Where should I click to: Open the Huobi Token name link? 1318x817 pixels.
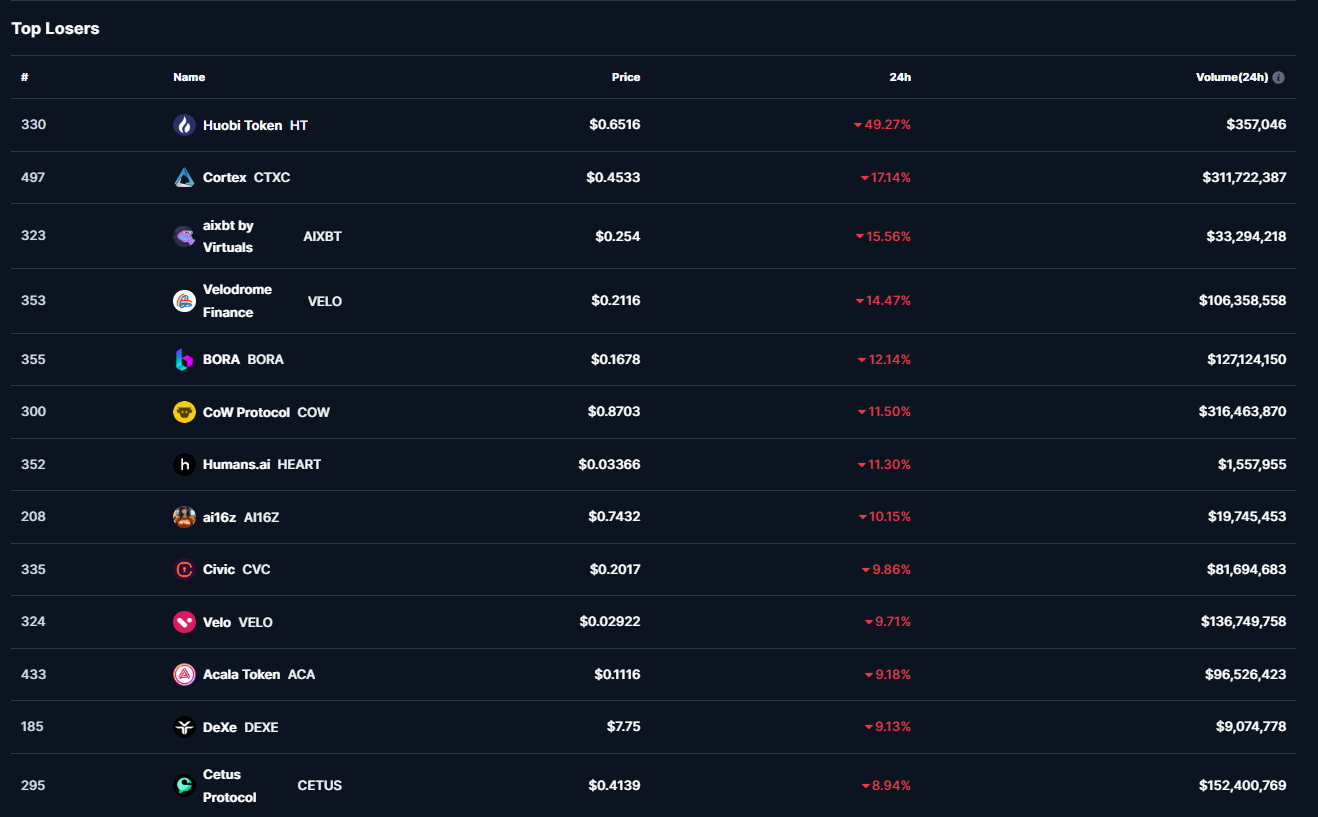(x=242, y=126)
